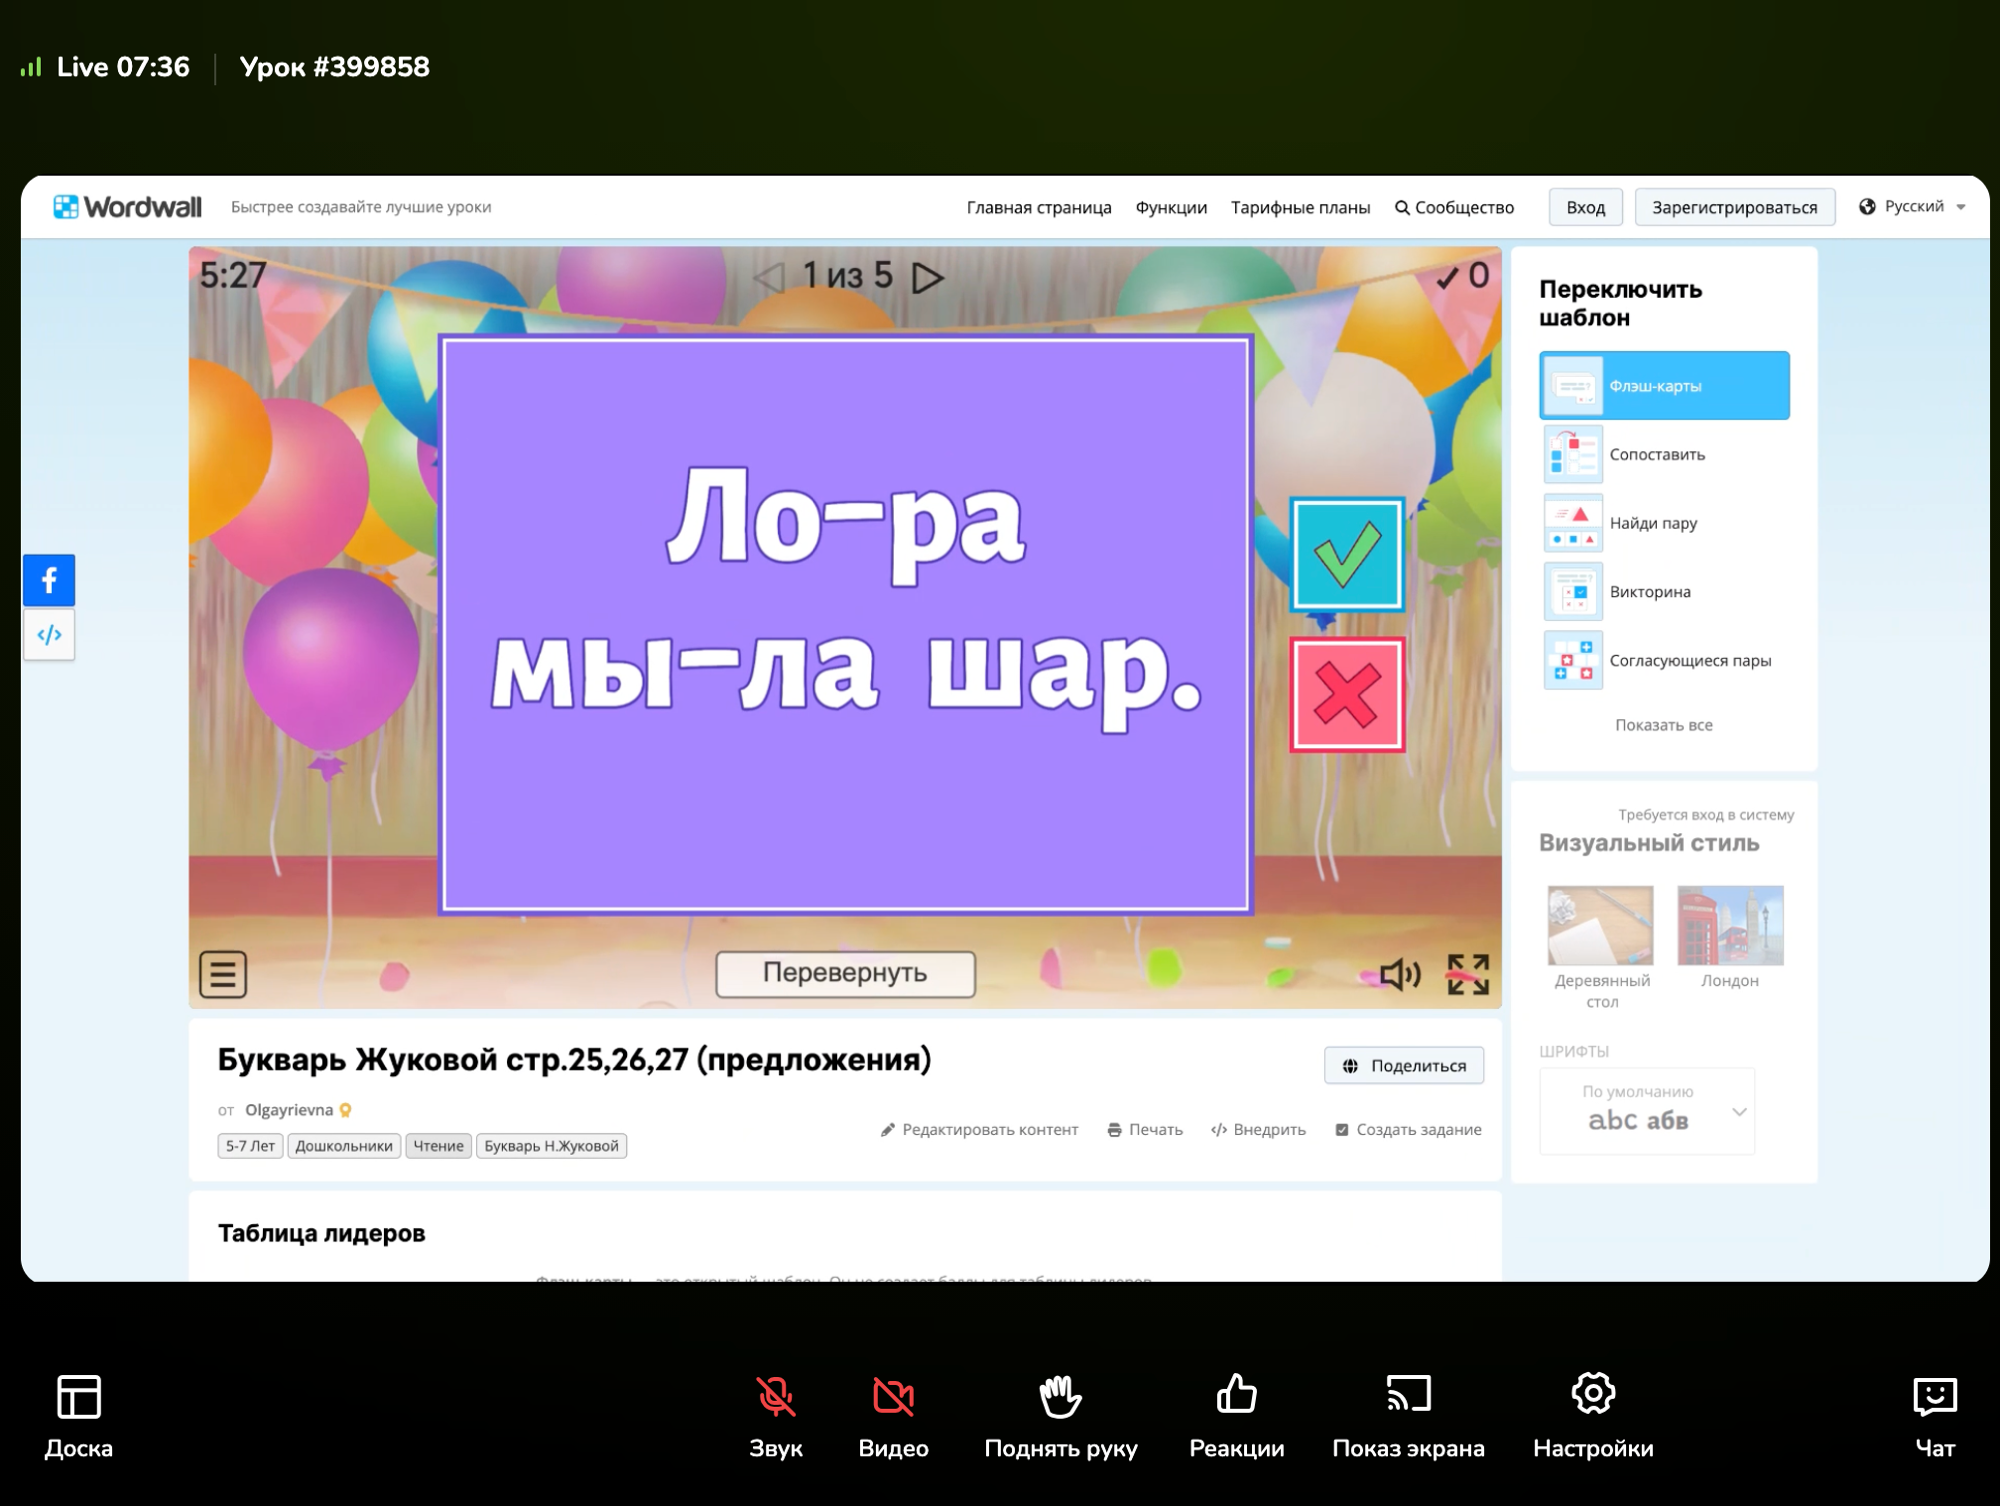Image resolution: width=2000 pixels, height=1506 pixels.
Task: Switch template to Найди пару
Action: pos(1664,523)
